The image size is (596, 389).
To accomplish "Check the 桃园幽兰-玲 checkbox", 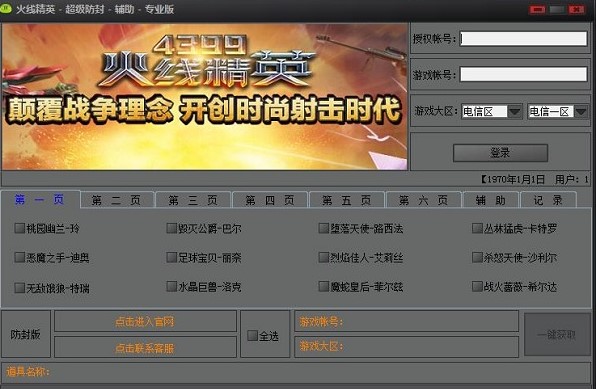I will [19, 228].
